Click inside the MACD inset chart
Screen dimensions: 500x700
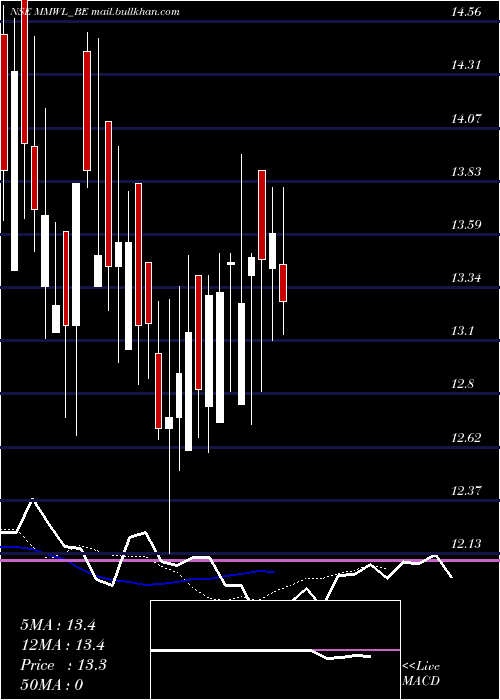(x=275, y=650)
